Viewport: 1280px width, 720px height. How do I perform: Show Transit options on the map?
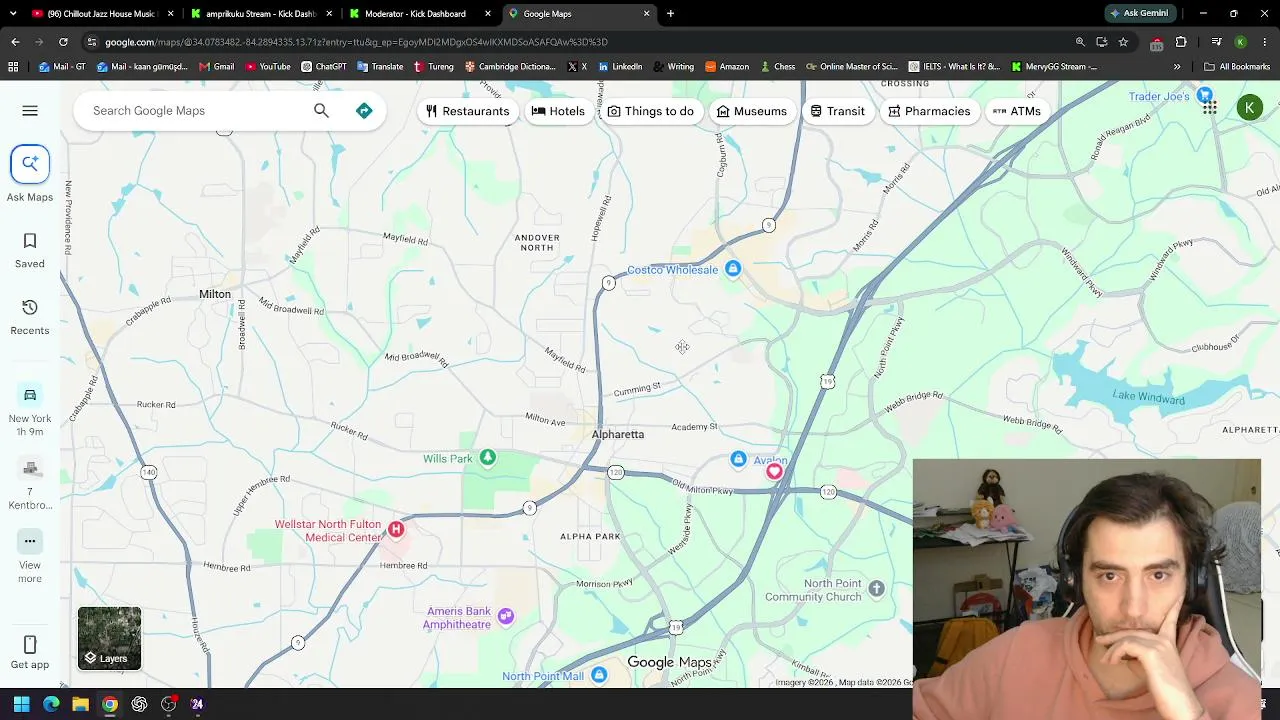pos(837,111)
